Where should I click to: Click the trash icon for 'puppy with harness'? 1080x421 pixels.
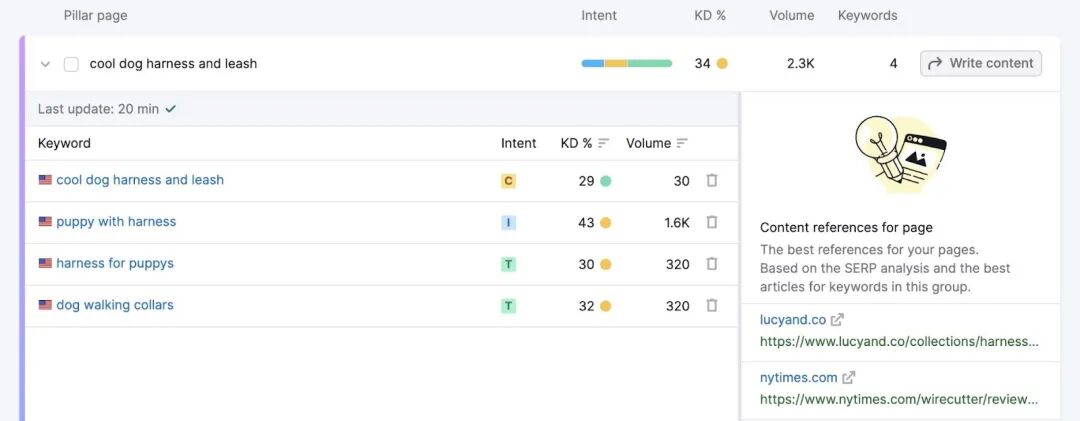pos(712,222)
